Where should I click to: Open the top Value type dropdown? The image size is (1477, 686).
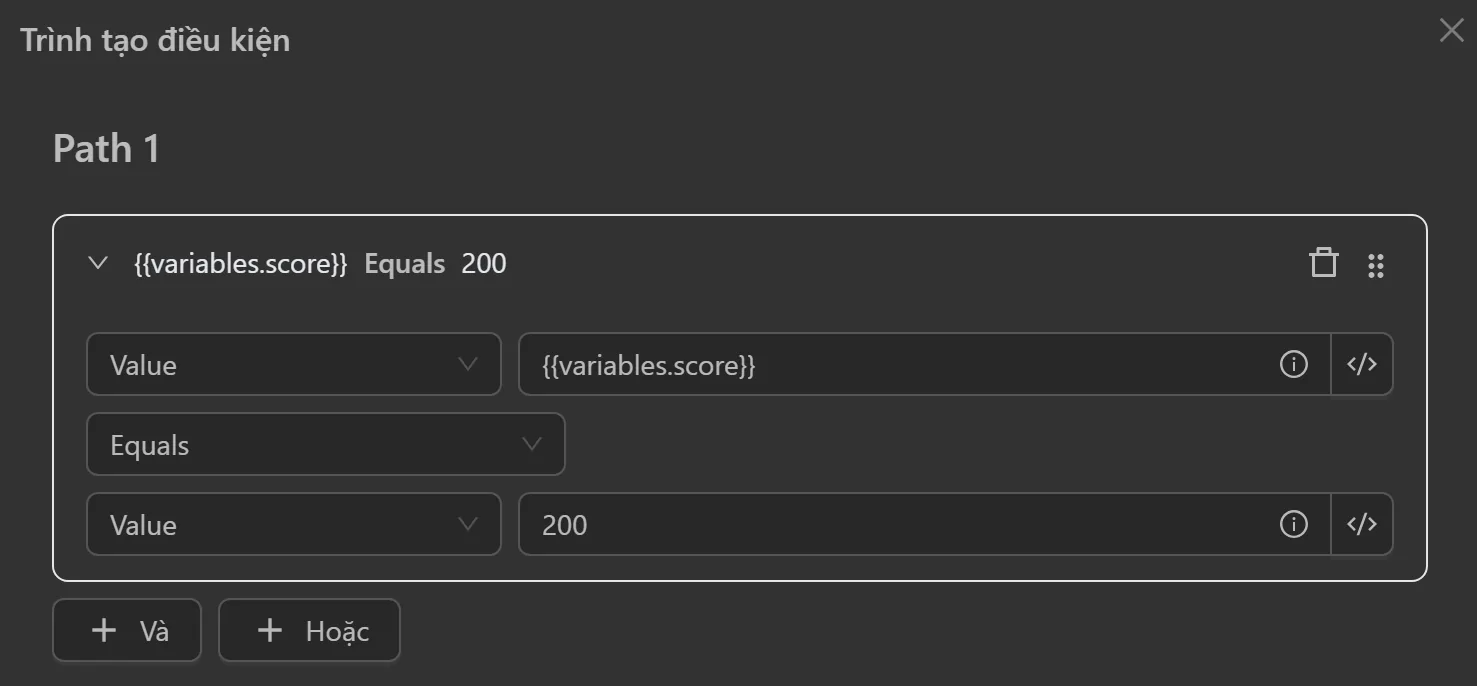[x=293, y=365]
